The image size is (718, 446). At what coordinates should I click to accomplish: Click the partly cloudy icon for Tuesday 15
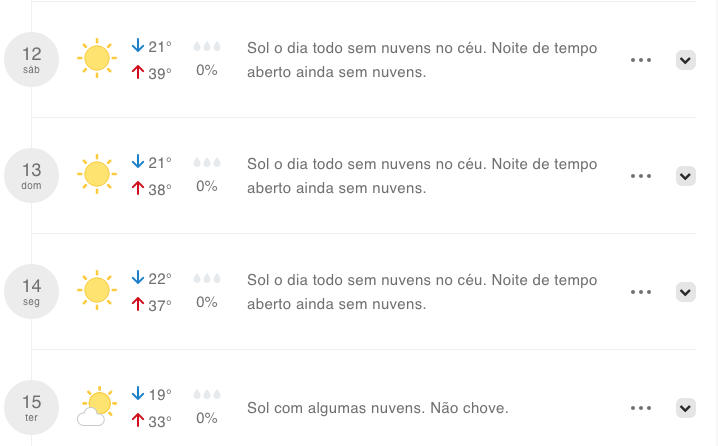[95, 407]
